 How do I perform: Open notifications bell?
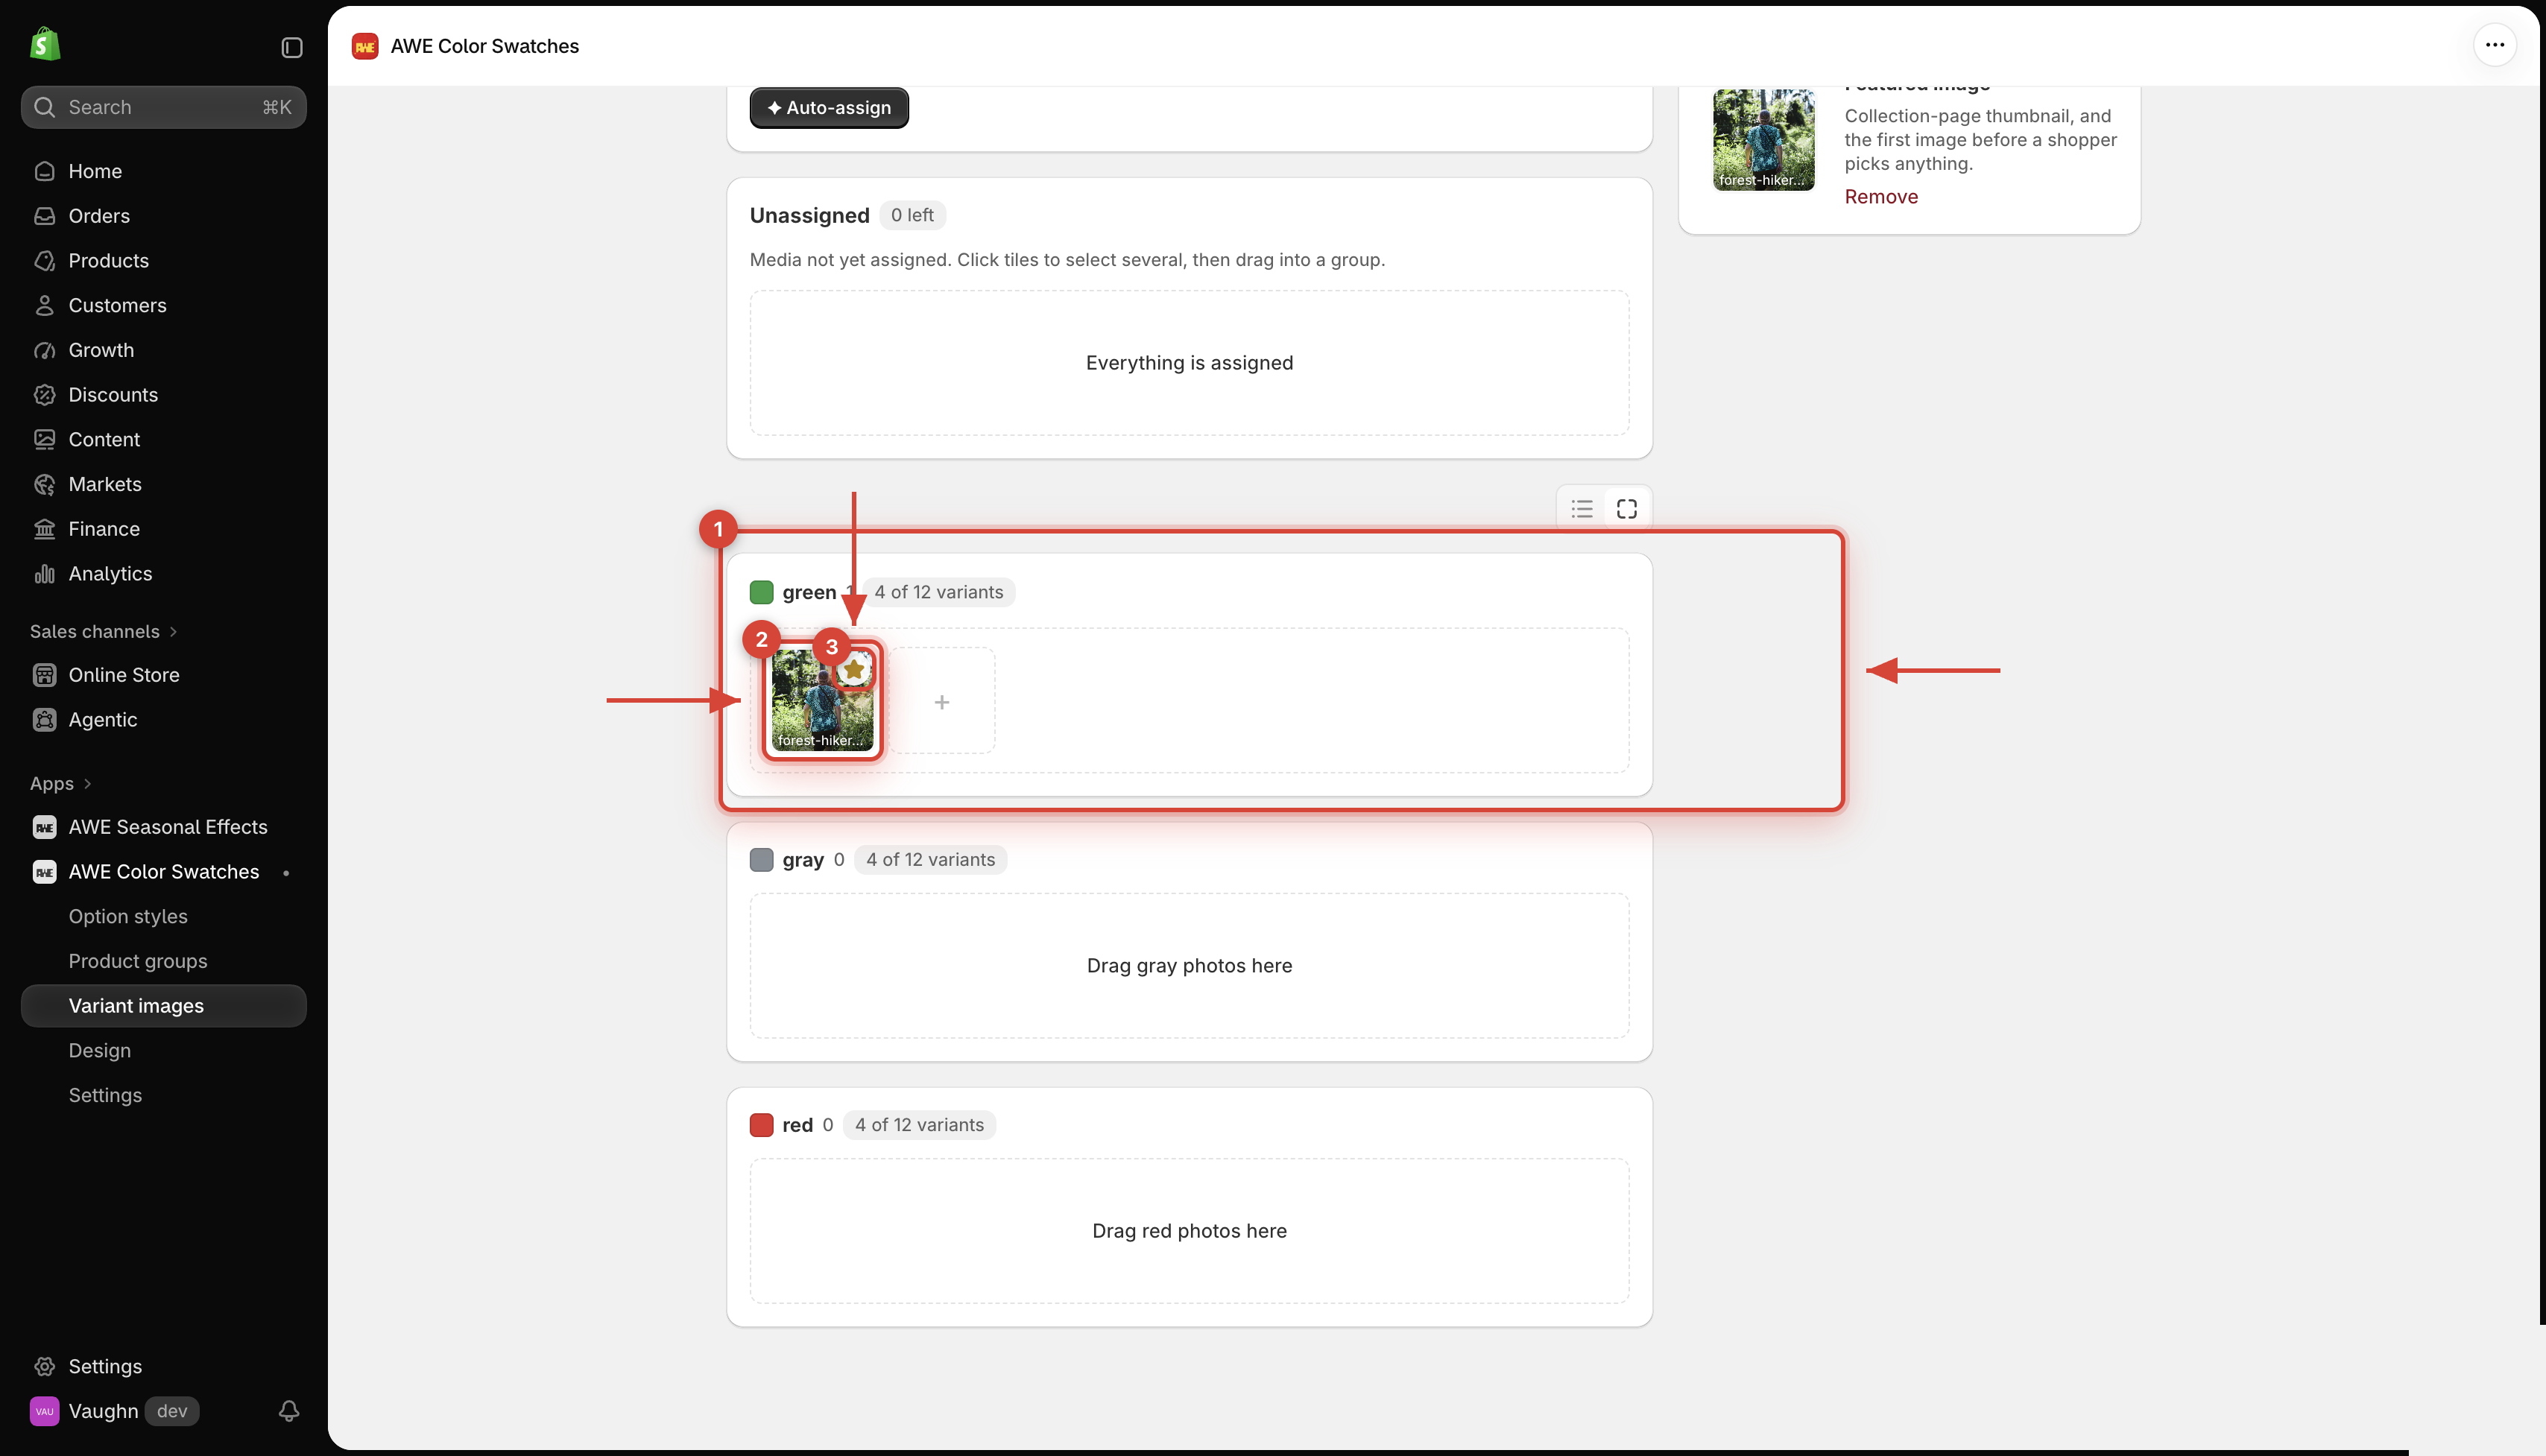click(289, 1411)
